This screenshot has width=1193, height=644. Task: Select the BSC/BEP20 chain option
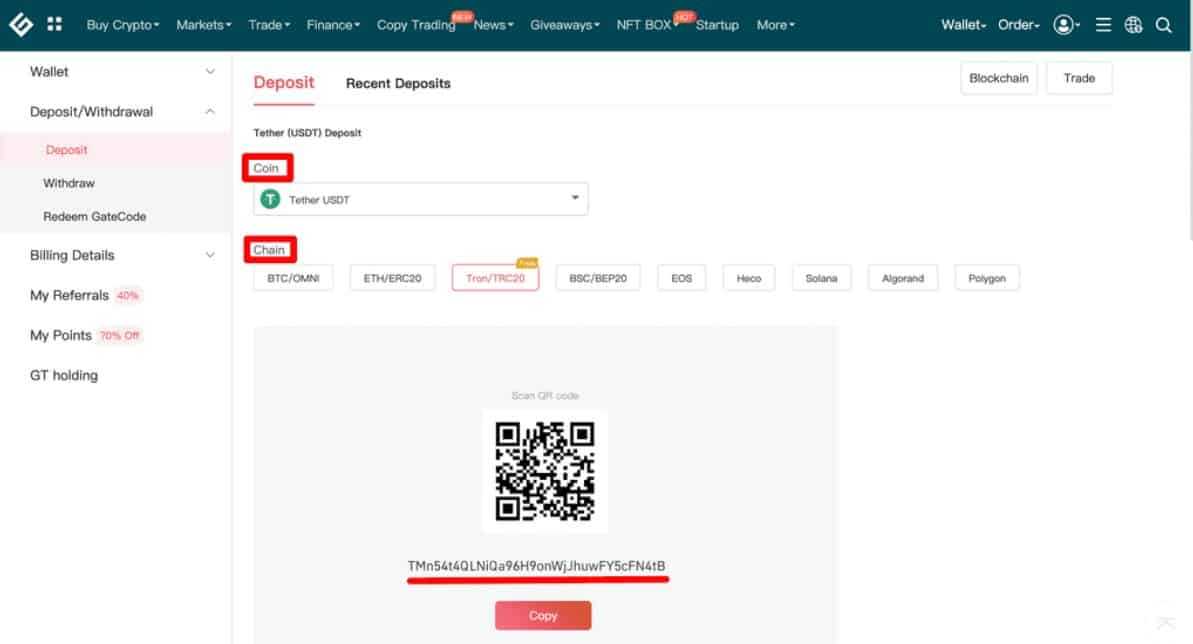pos(597,278)
